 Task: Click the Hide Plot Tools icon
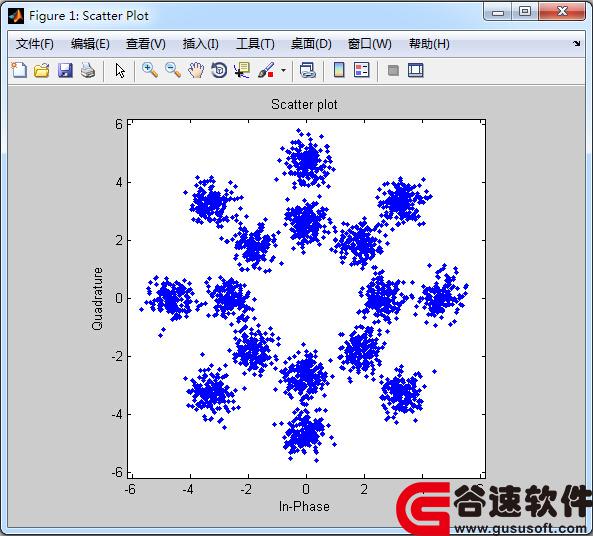393,70
